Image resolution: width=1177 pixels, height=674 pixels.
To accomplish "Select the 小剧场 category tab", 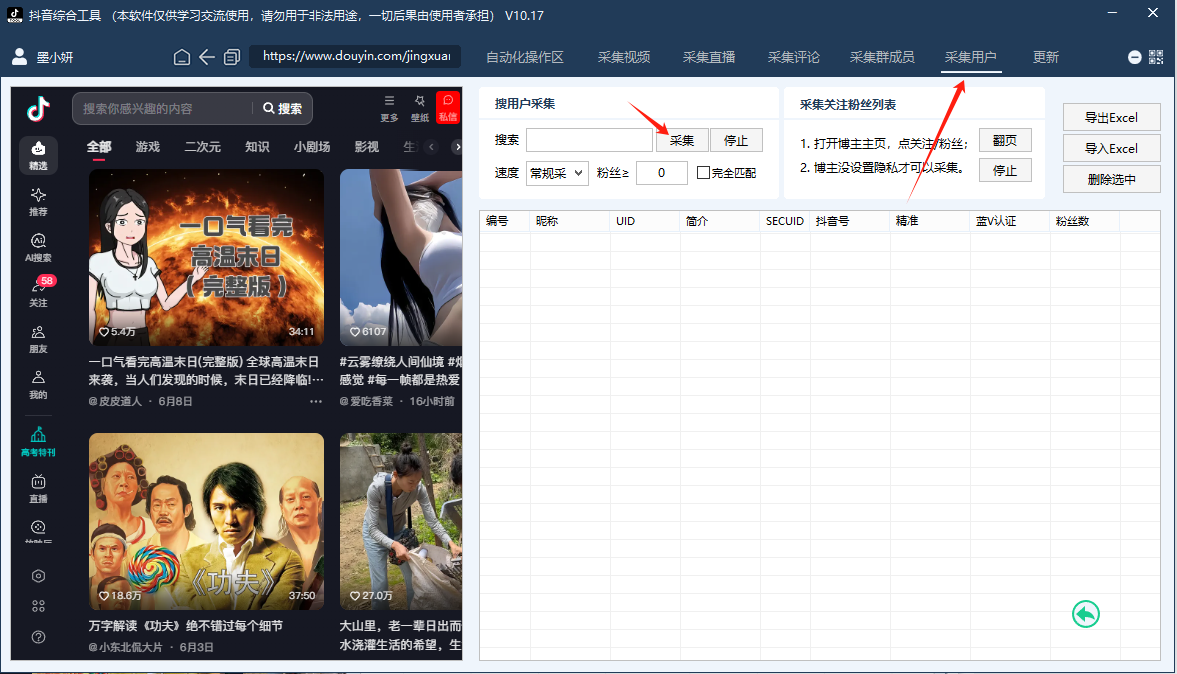I will pyautogui.click(x=312, y=147).
